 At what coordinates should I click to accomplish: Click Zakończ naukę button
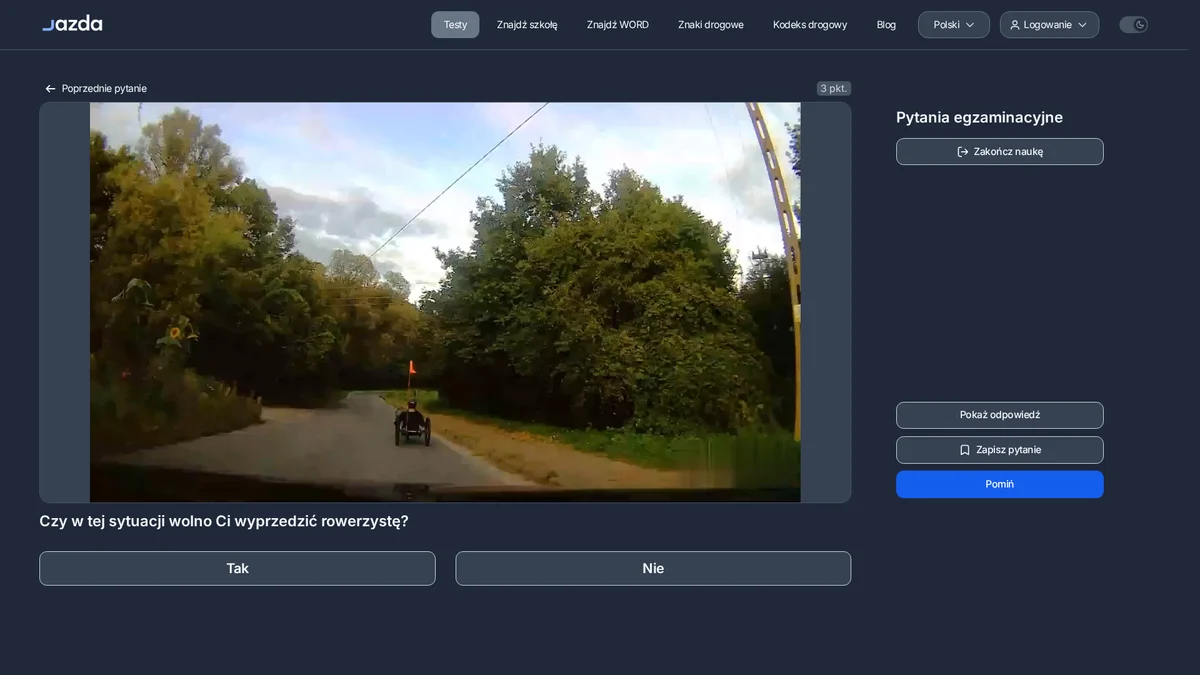point(1000,152)
